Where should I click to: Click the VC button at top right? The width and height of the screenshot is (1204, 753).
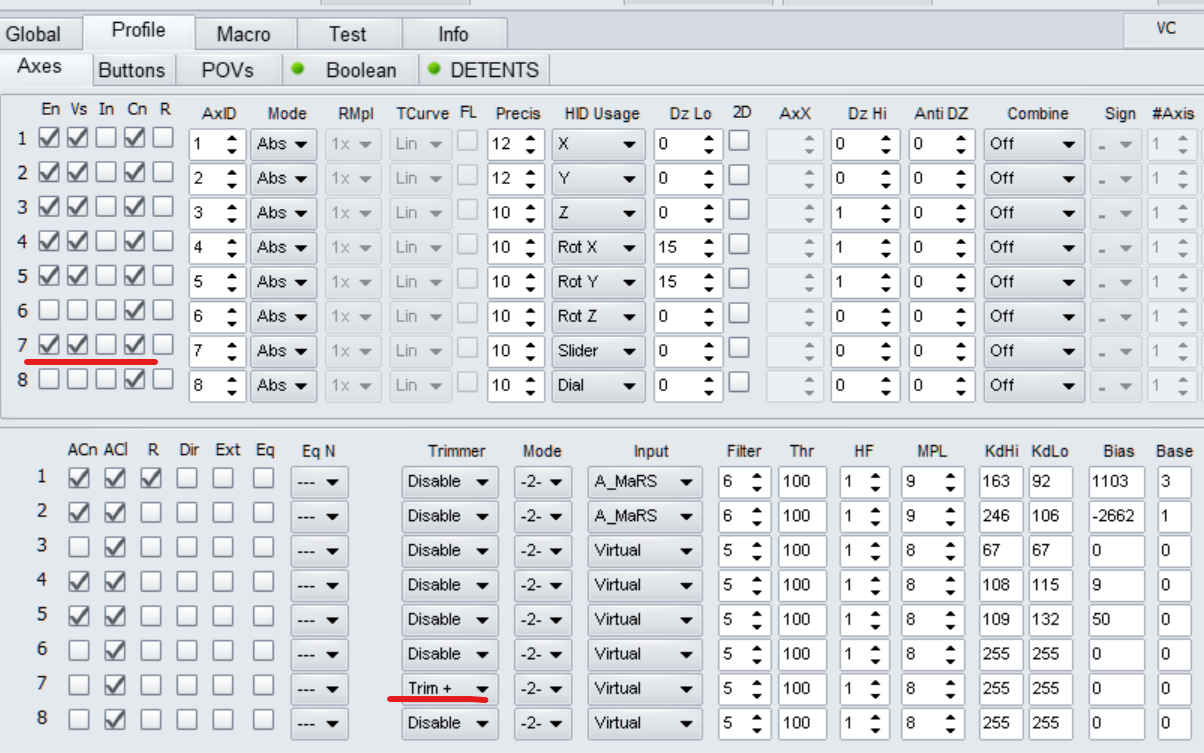point(1165,28)
